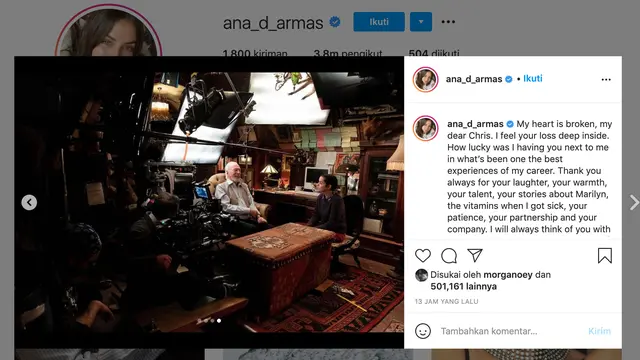Viewport: 640px width, 360px height.
Task: Open morganoey's small avatar in likes
Action: (421, 275)
